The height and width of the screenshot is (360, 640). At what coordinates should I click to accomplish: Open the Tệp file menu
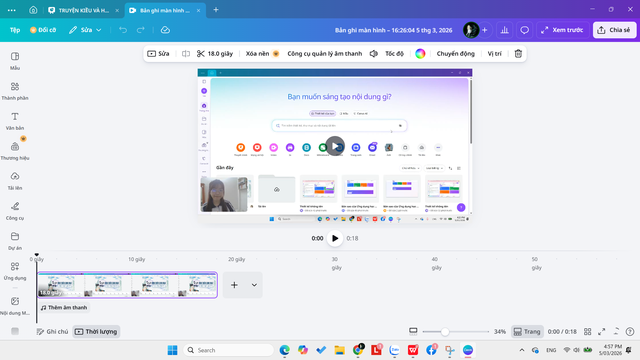(x=15, y=30)
